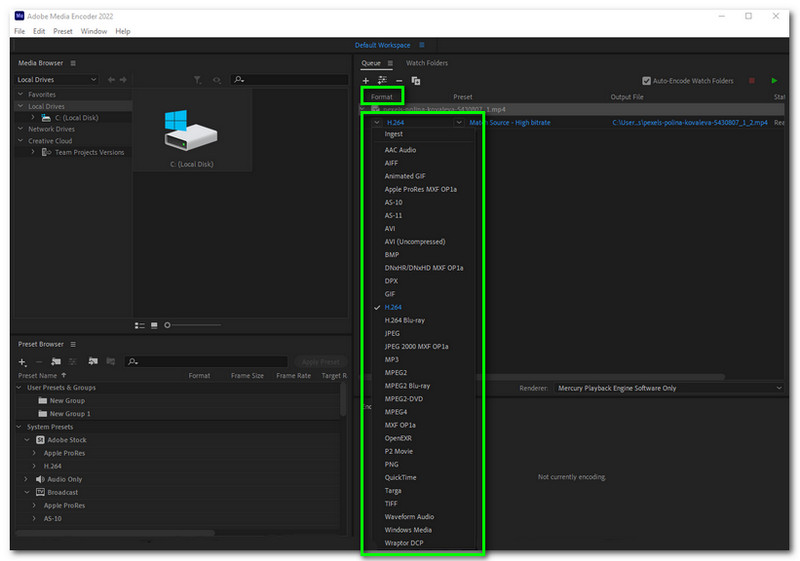This screenshot has height=561, width=800.
Task: Click Create New Preset plus icon
Action: [22, 361]
